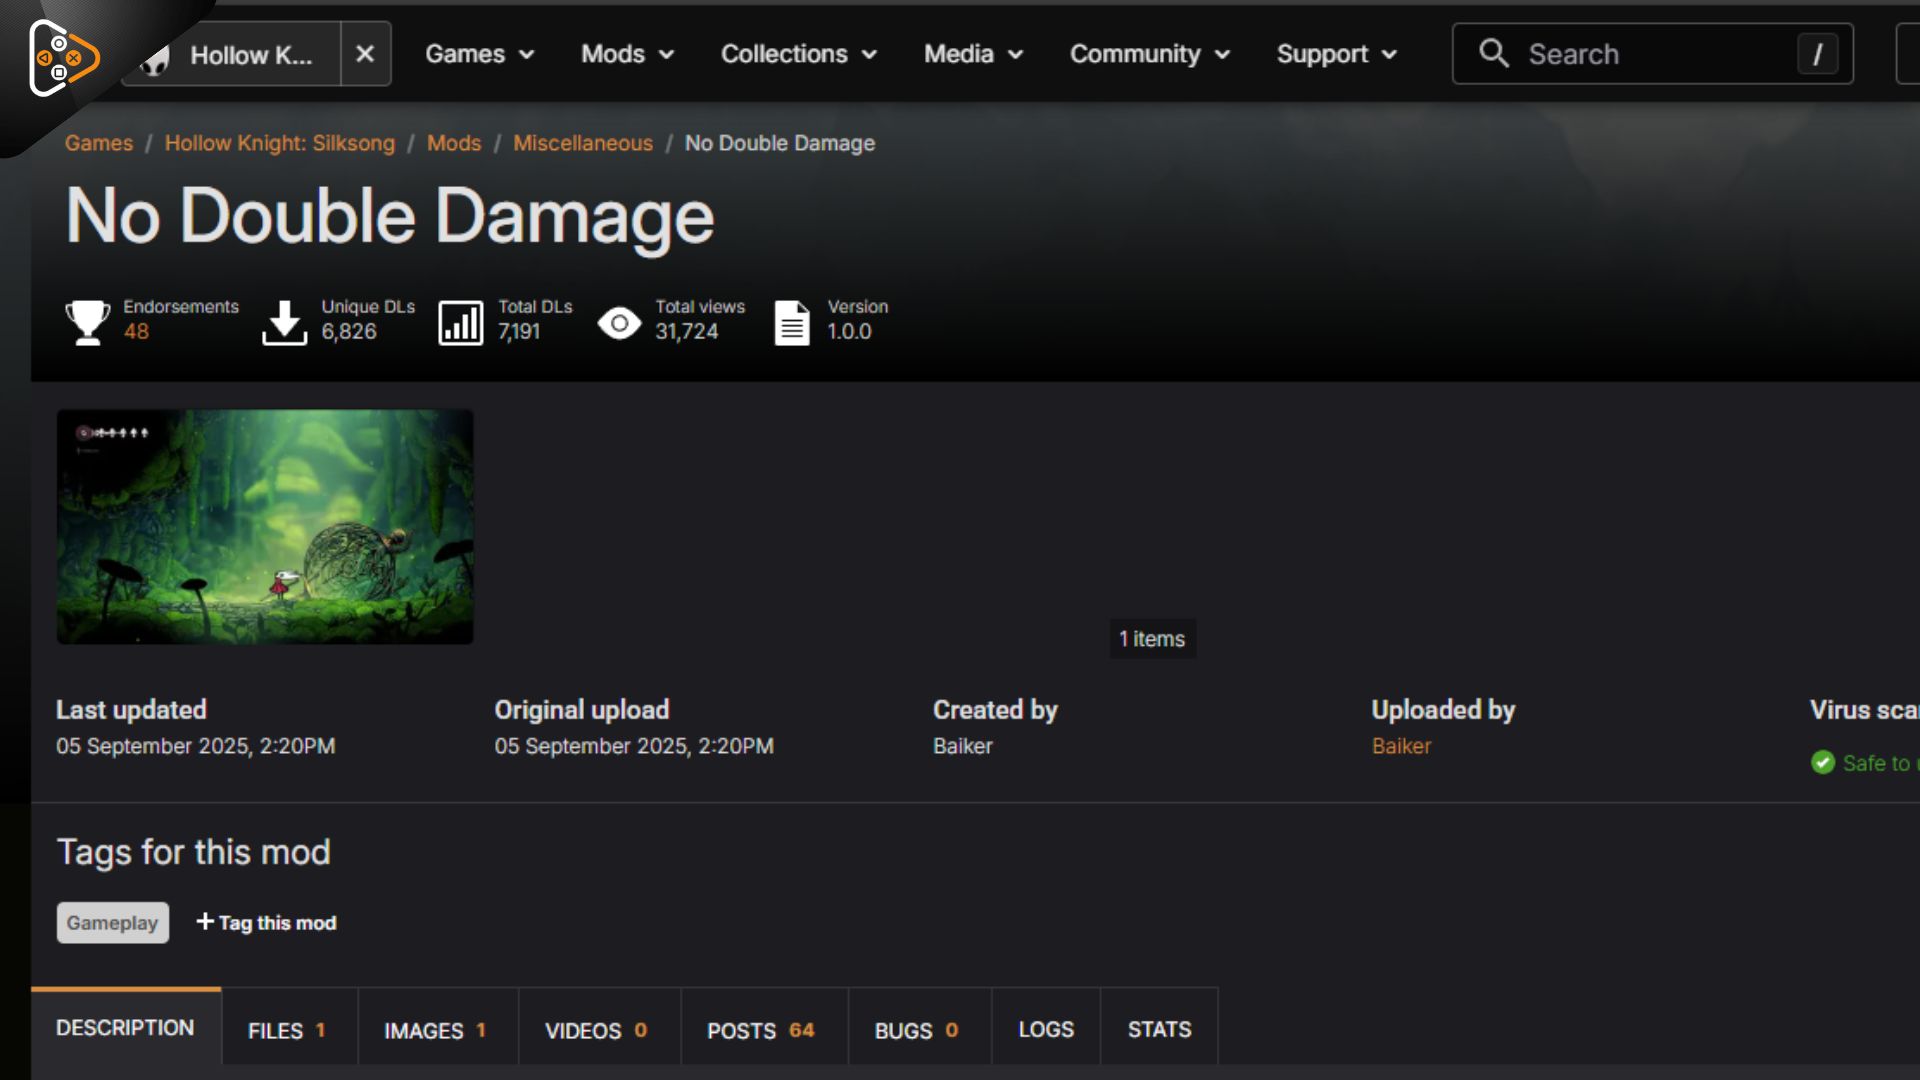Viewport: 1920px width, 1080px height.
Task: Click the 1 items gallery counter
Action: point(1152,639)
